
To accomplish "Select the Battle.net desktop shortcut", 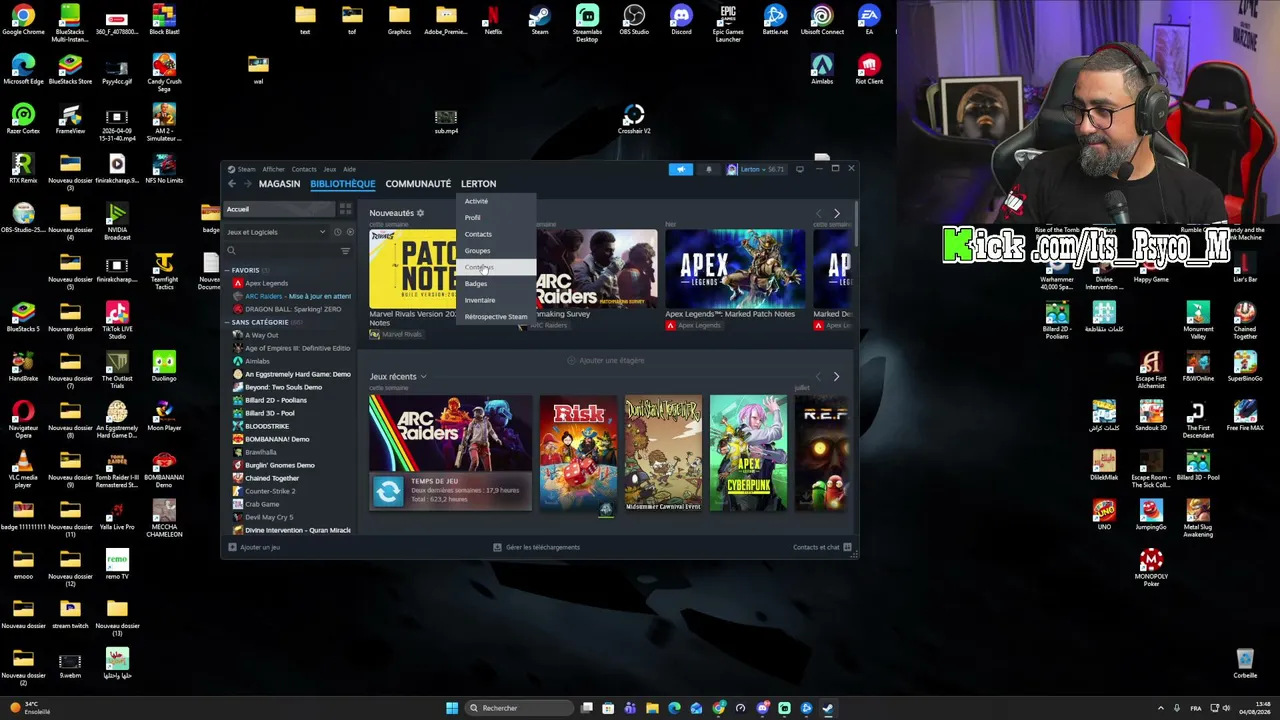I will pyautogui.click(x=775, y=20).
